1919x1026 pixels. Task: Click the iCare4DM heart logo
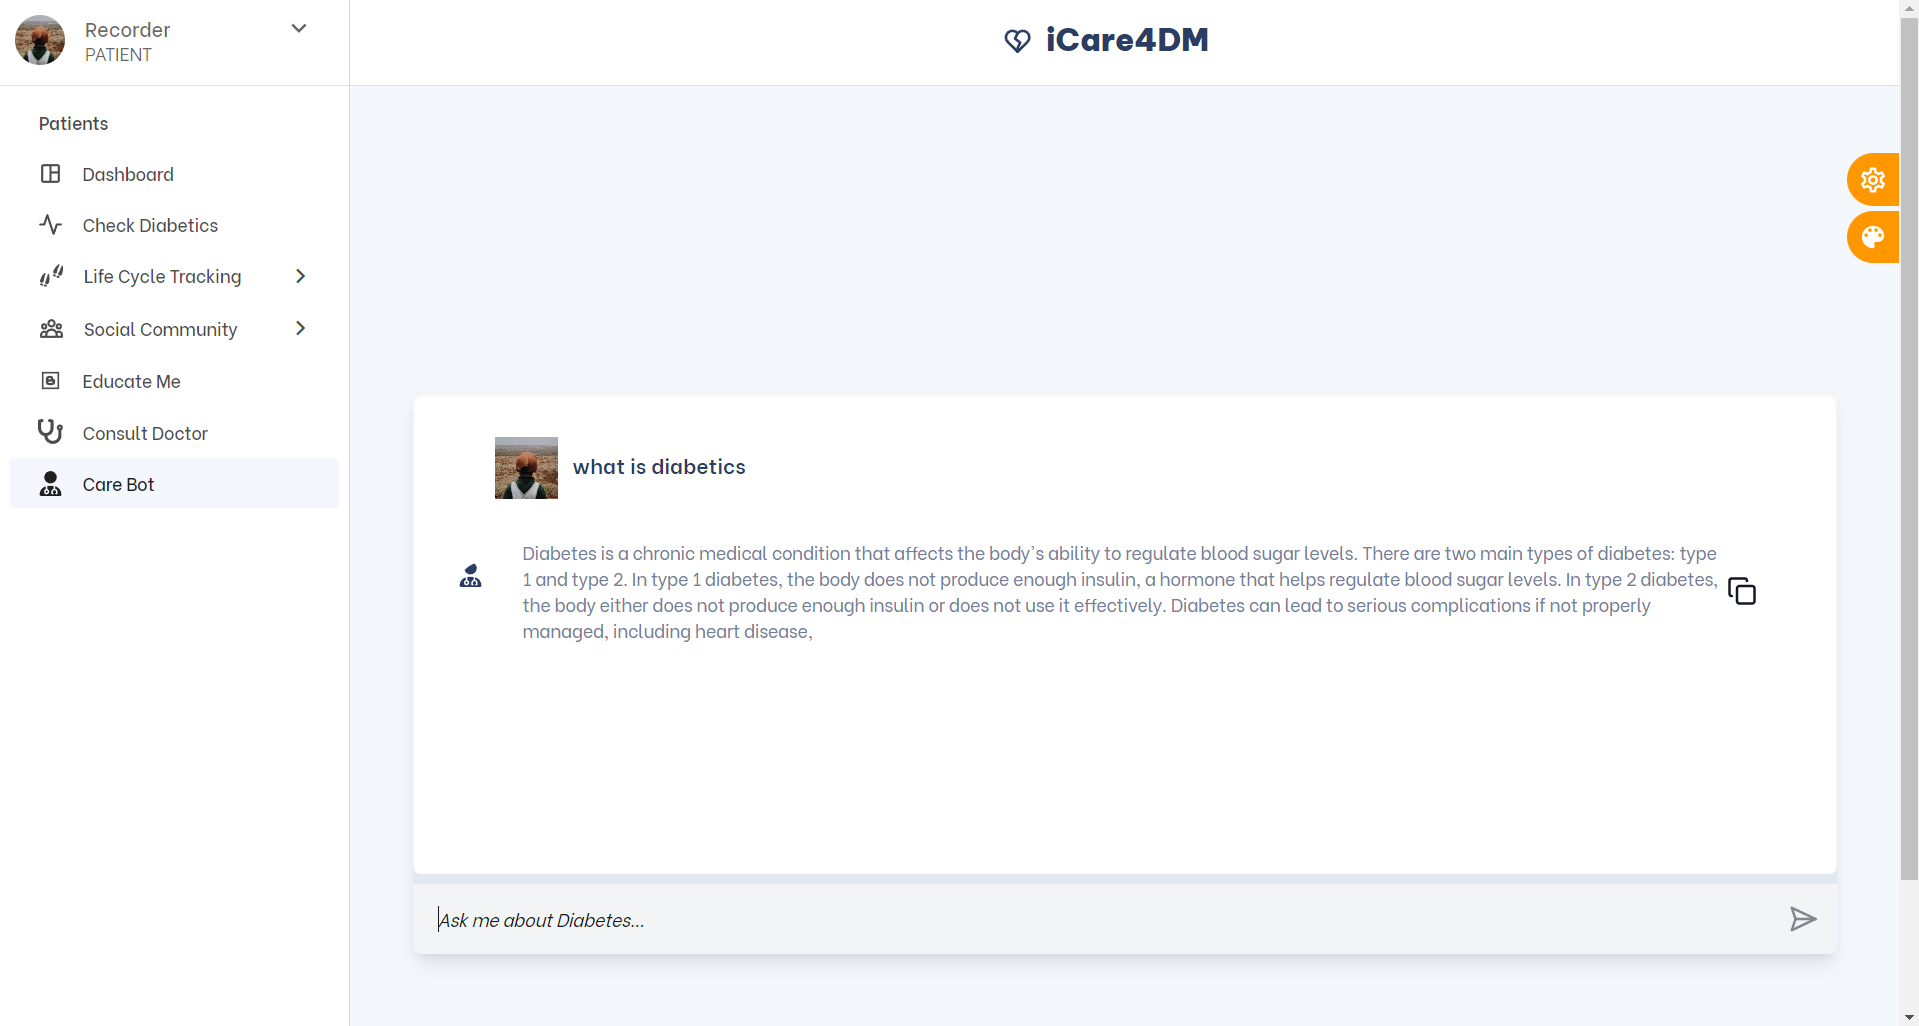pyautogui.click(x=1018, y=40)
